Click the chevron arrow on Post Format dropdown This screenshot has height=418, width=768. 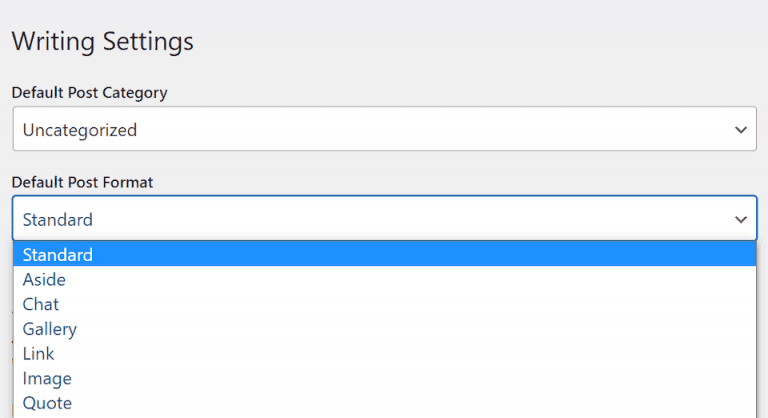pos(741,219)
